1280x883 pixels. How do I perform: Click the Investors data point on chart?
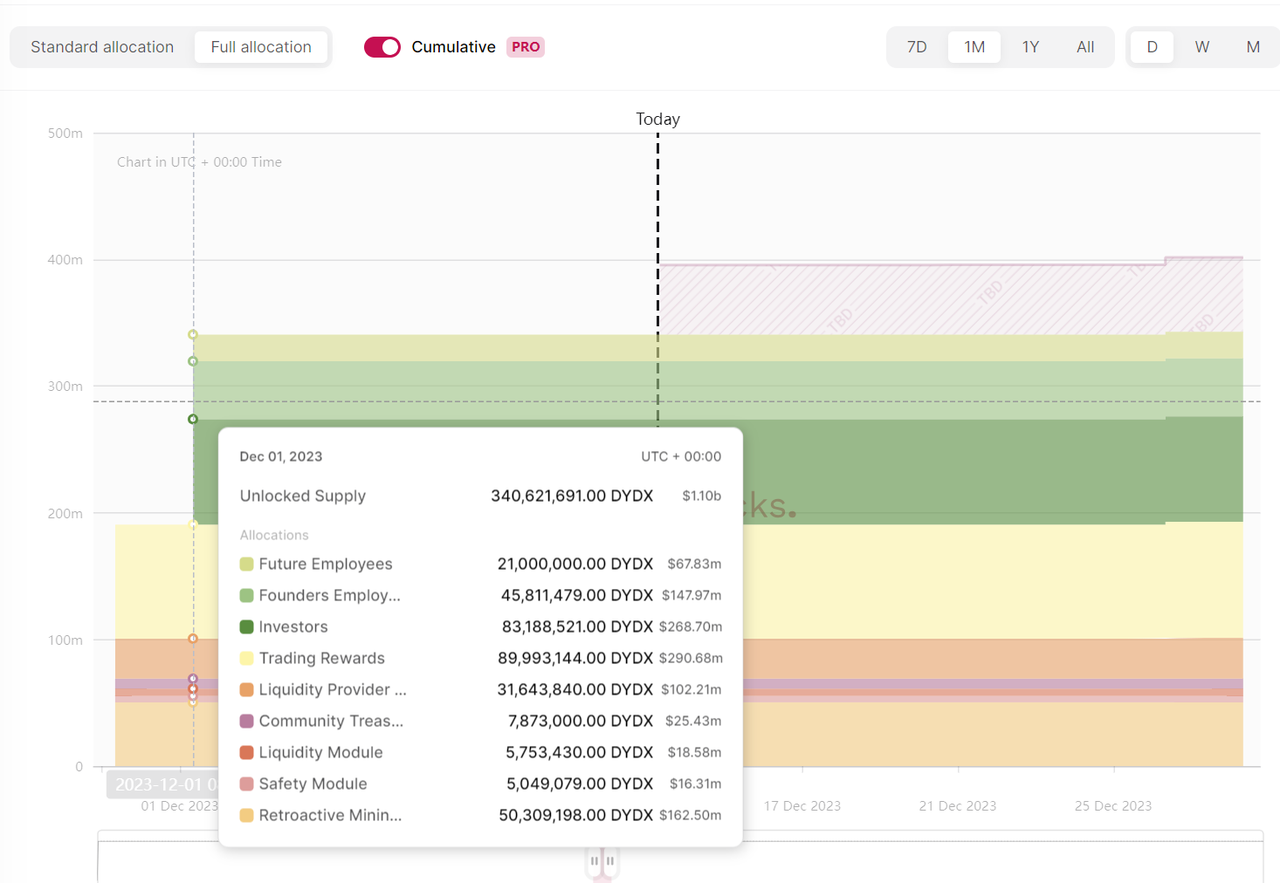(193, 419)
